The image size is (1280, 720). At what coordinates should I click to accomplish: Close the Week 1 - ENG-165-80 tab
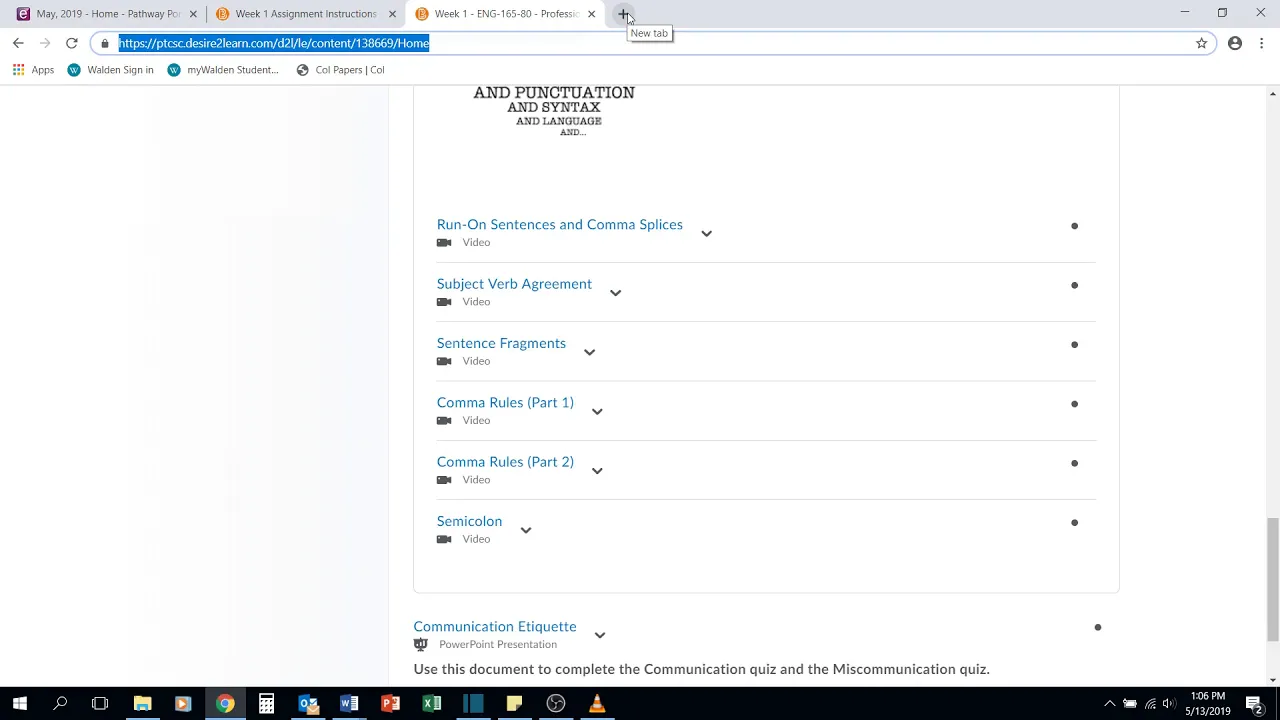pos(592,14)
